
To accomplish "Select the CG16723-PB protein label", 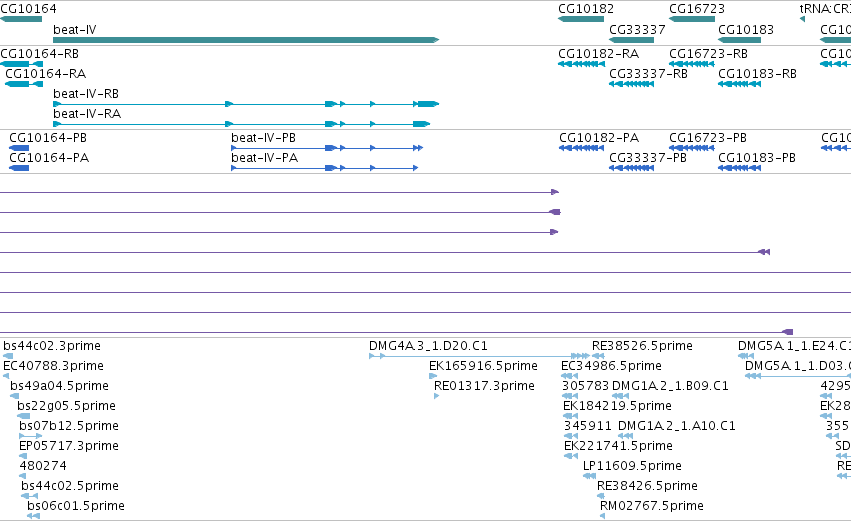I will pyautogui.click(x=708, y=138).
